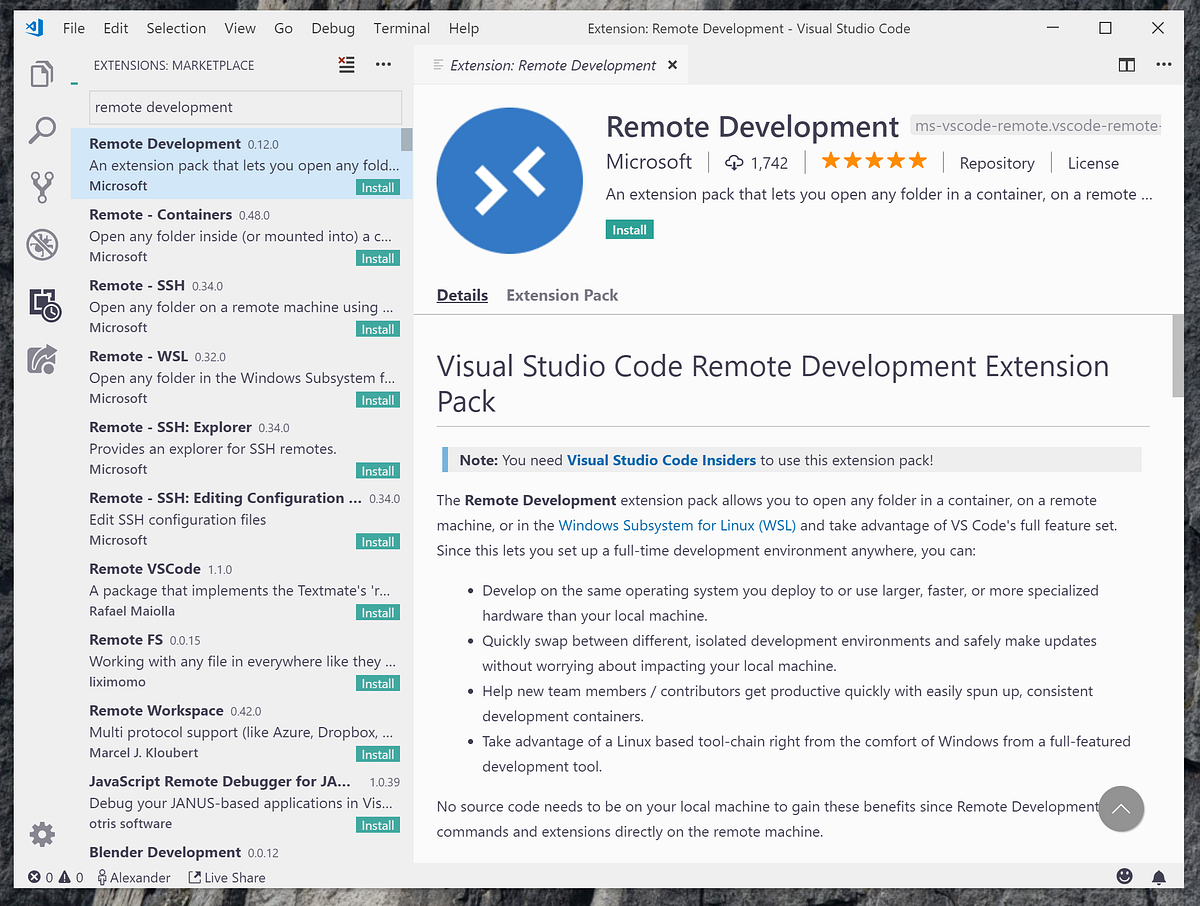Open the File menu
Screen dimensions: 1200x906
coord(74,28)
